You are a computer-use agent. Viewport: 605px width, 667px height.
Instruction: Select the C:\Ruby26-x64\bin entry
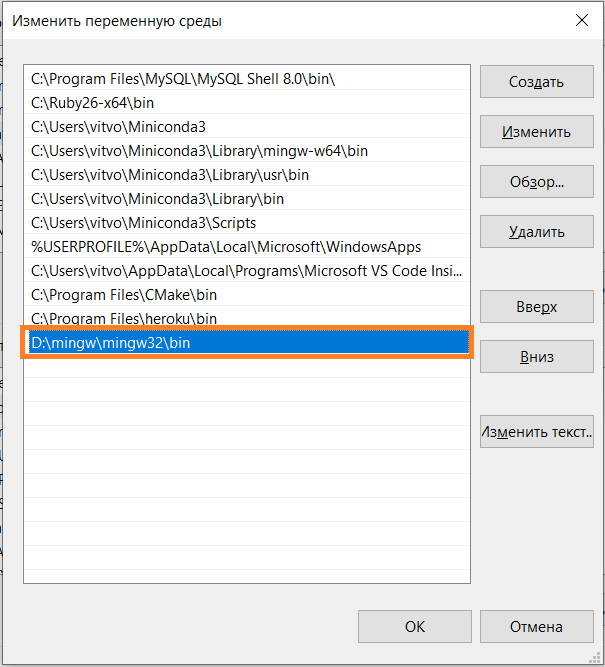[92, 103]
